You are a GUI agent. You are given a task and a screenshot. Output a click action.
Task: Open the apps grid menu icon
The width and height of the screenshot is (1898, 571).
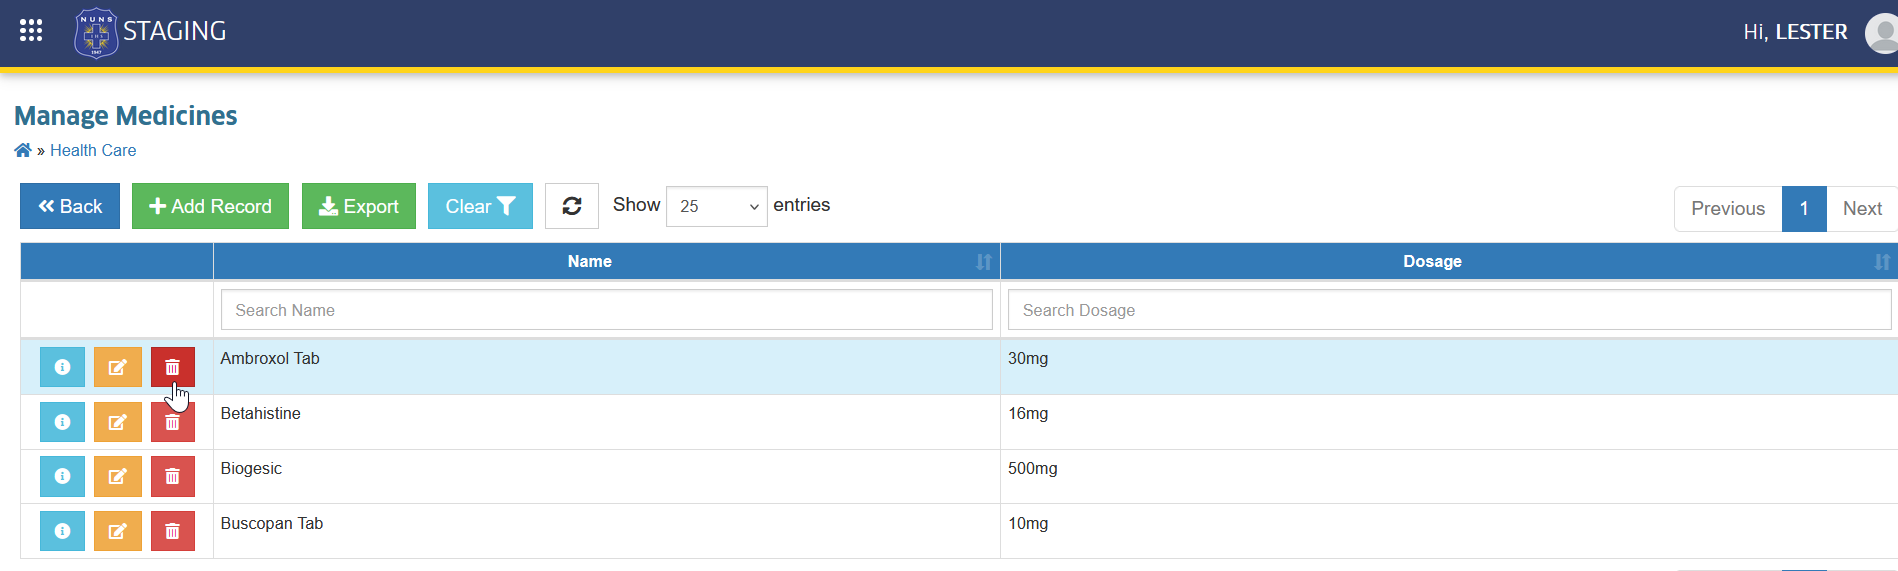(31, 31)
